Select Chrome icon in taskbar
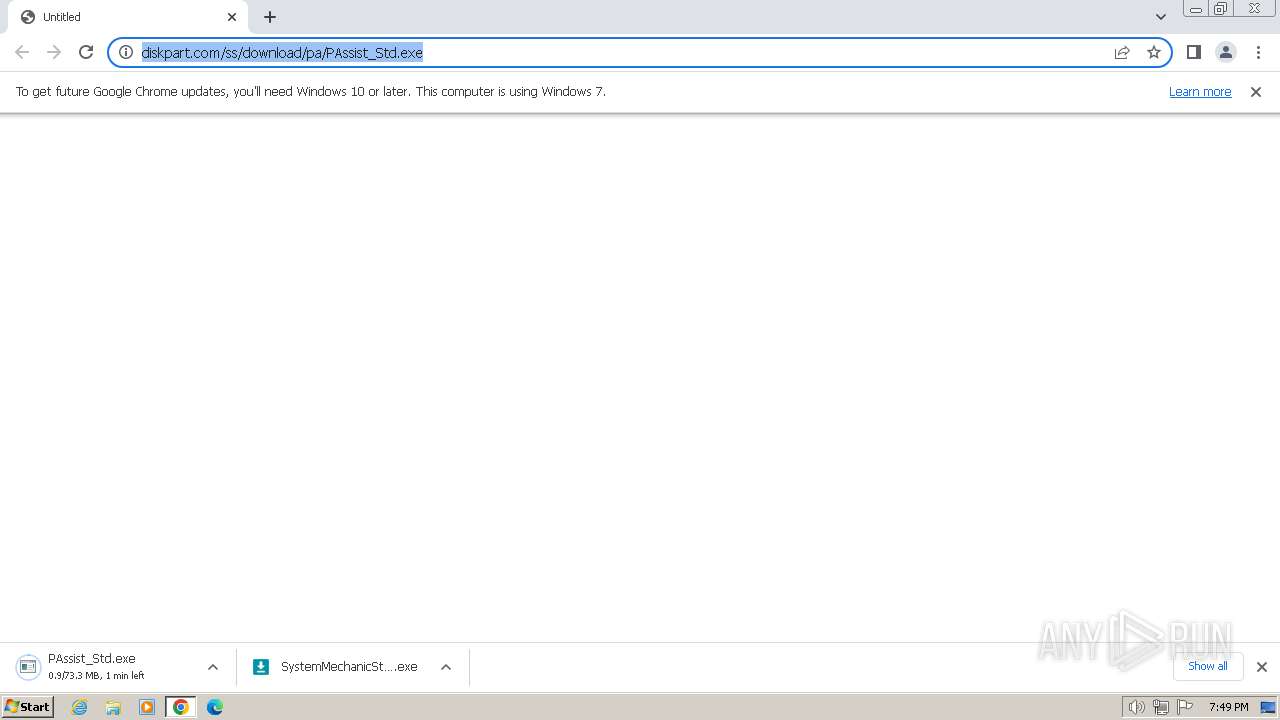The width and height of the screenshot is (1280, 720). (181, 707)
